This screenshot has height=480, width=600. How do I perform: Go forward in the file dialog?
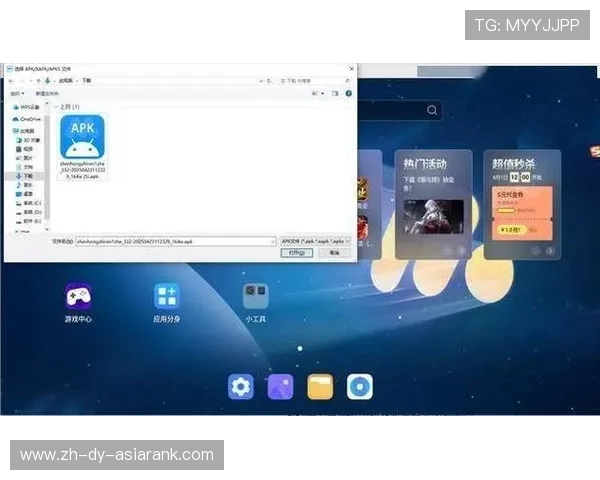click(22, 81)
